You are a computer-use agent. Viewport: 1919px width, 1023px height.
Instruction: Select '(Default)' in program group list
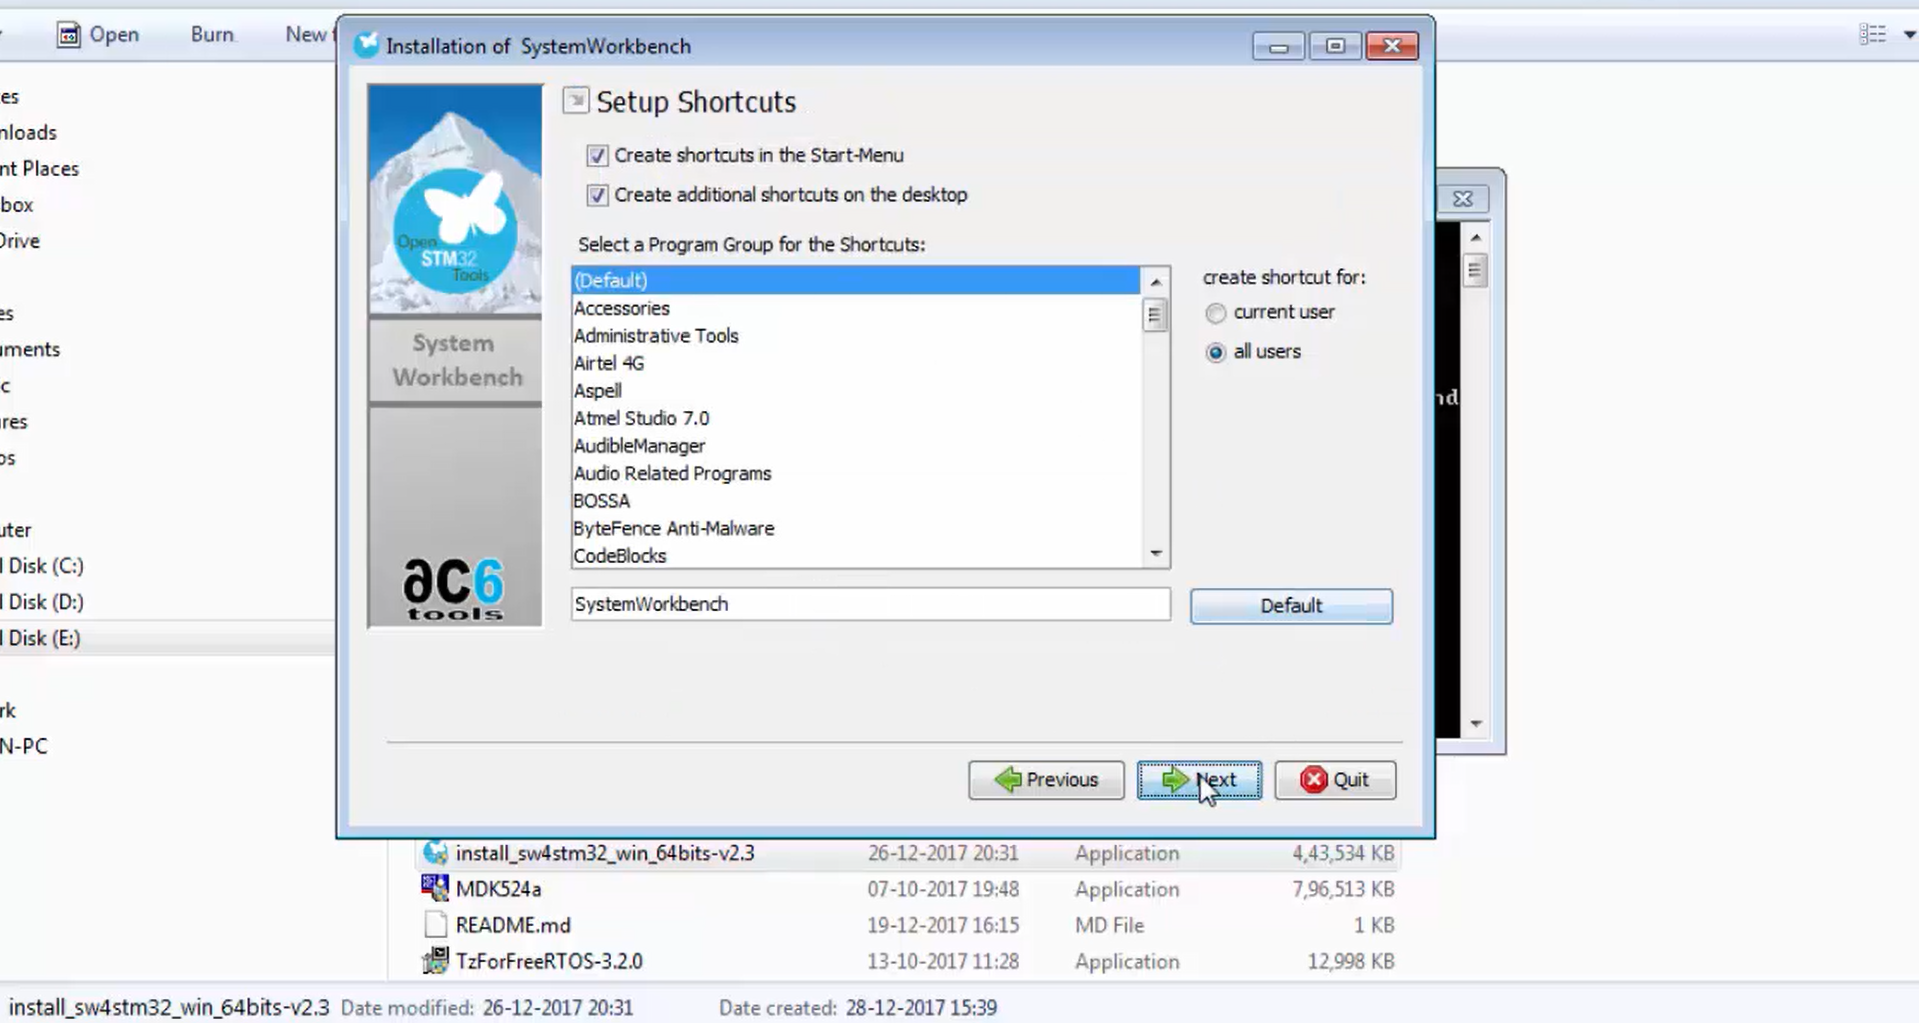(855, 281)
